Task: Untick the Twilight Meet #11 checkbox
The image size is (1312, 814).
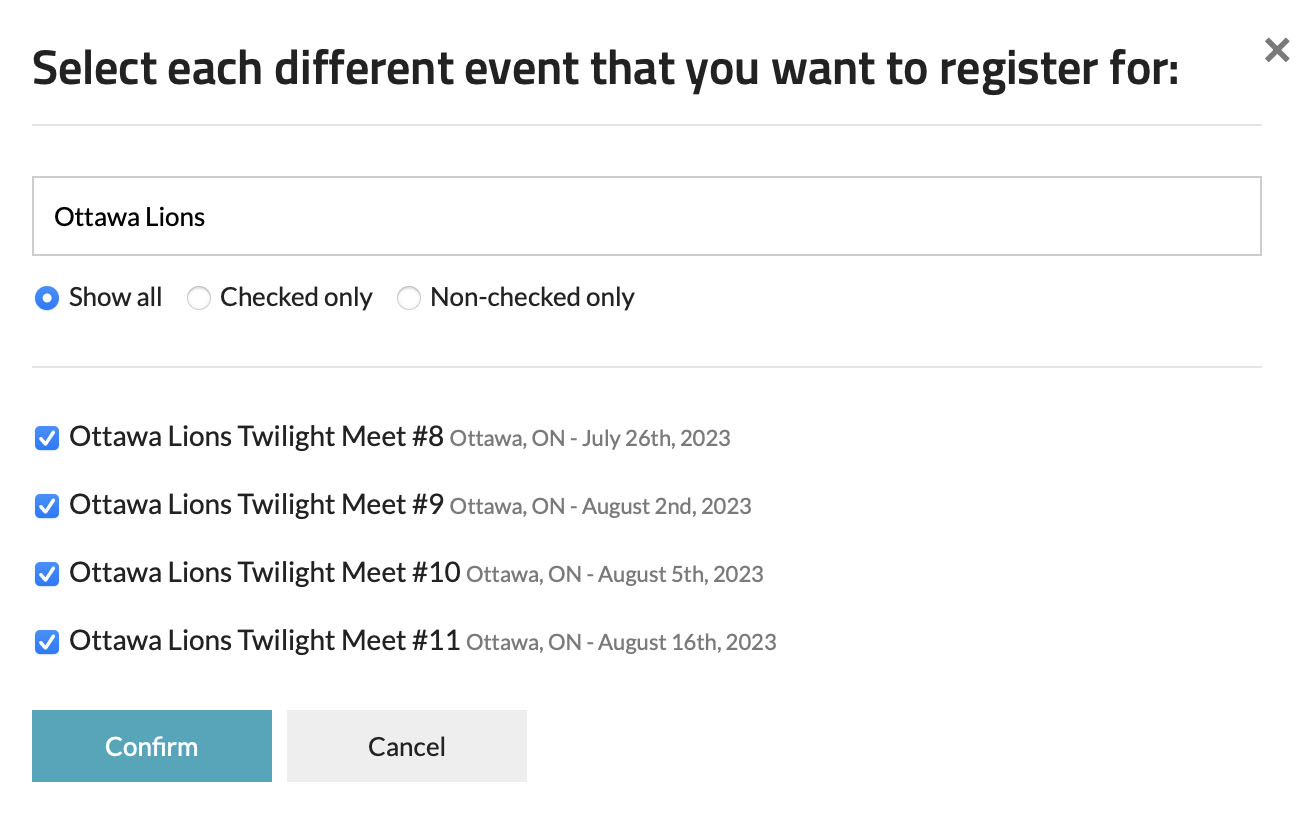Action: coord(47,642)
